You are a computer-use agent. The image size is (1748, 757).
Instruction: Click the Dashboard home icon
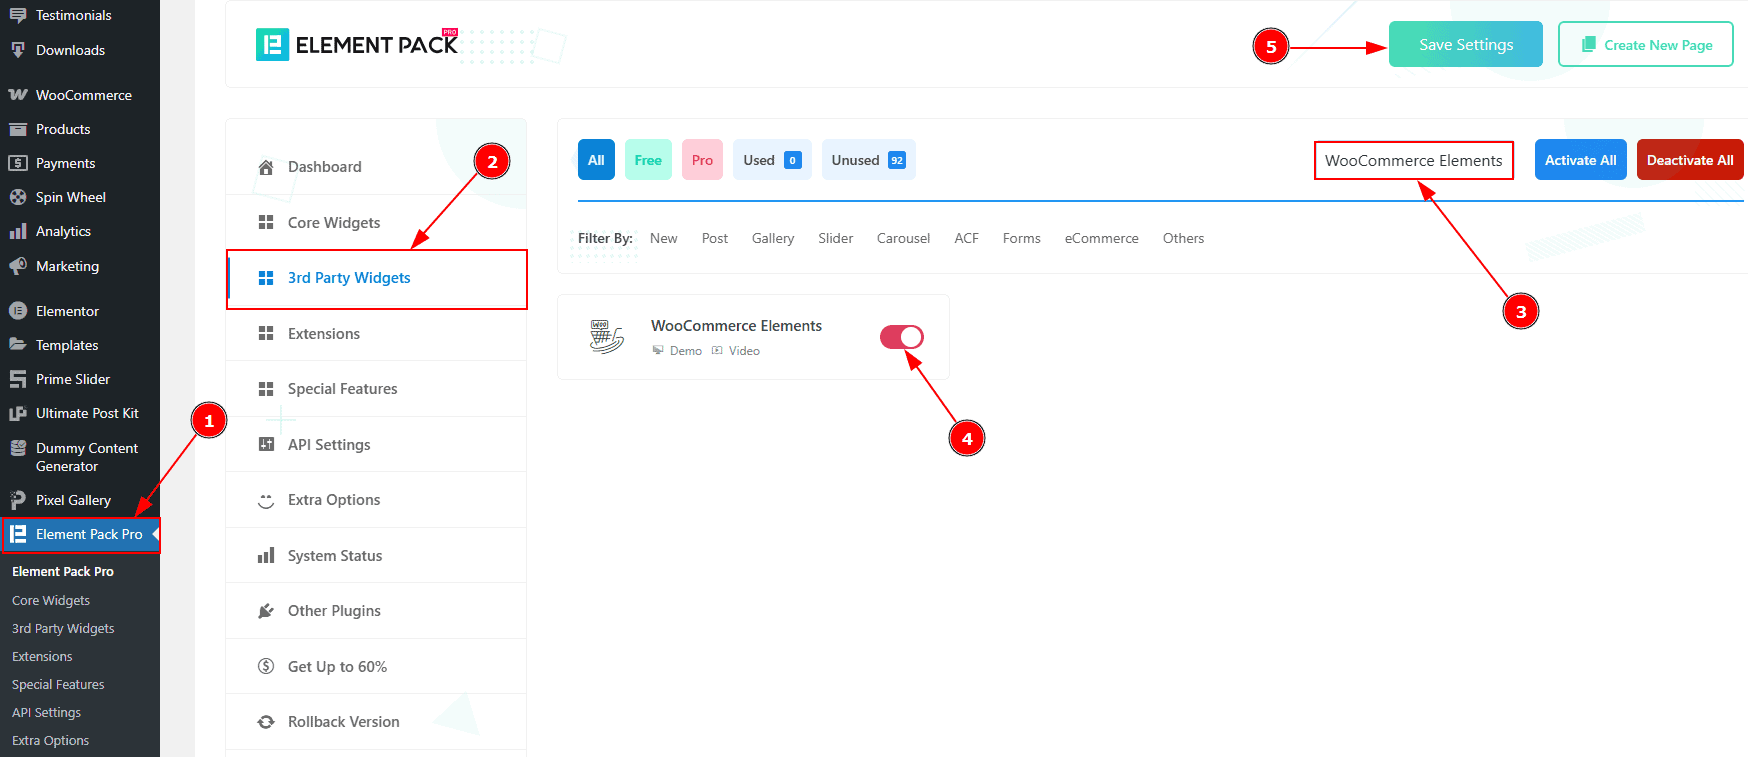click(x=266, y=167)
